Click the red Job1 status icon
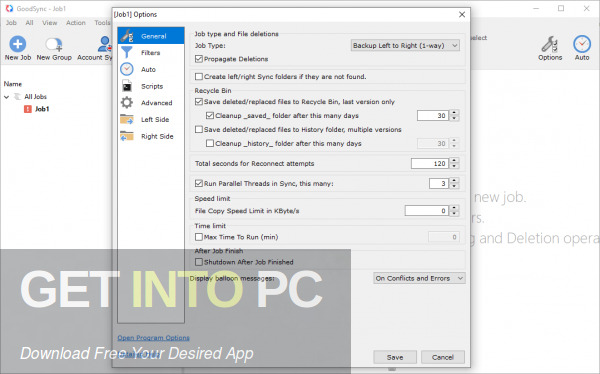This screenshot has width=600, height=374. click(x=28, y=109)
